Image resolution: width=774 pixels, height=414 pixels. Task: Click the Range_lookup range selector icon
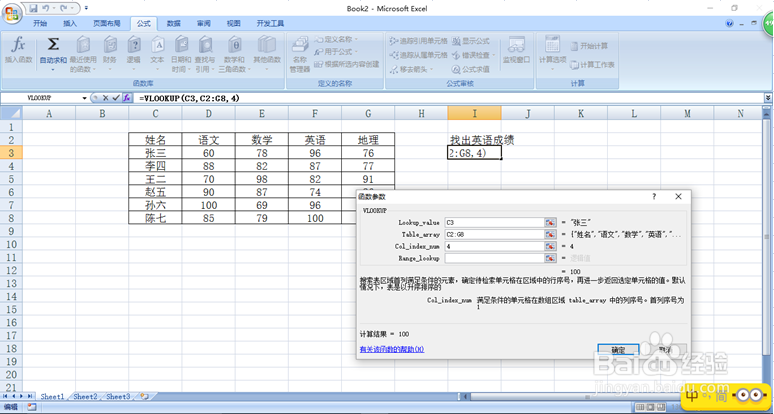pos(550,258)
